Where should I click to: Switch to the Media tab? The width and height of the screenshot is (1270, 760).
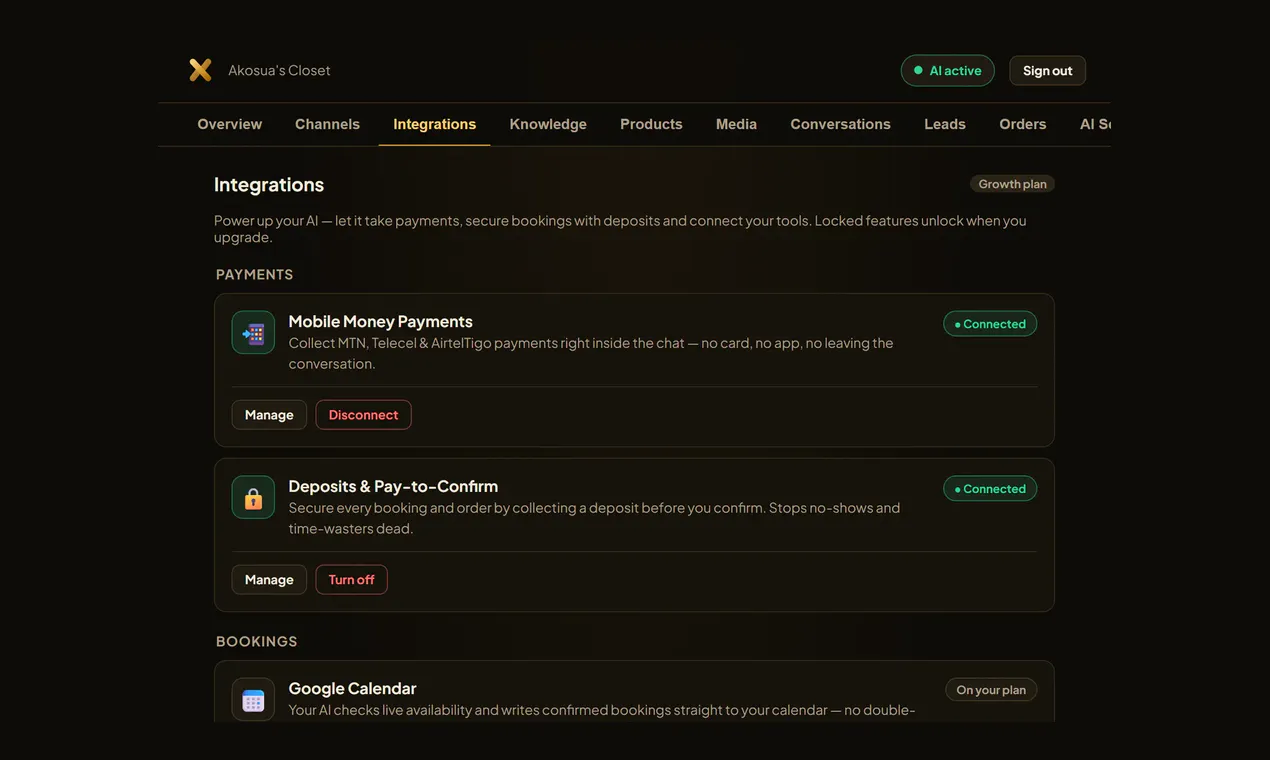pos(736,124)
